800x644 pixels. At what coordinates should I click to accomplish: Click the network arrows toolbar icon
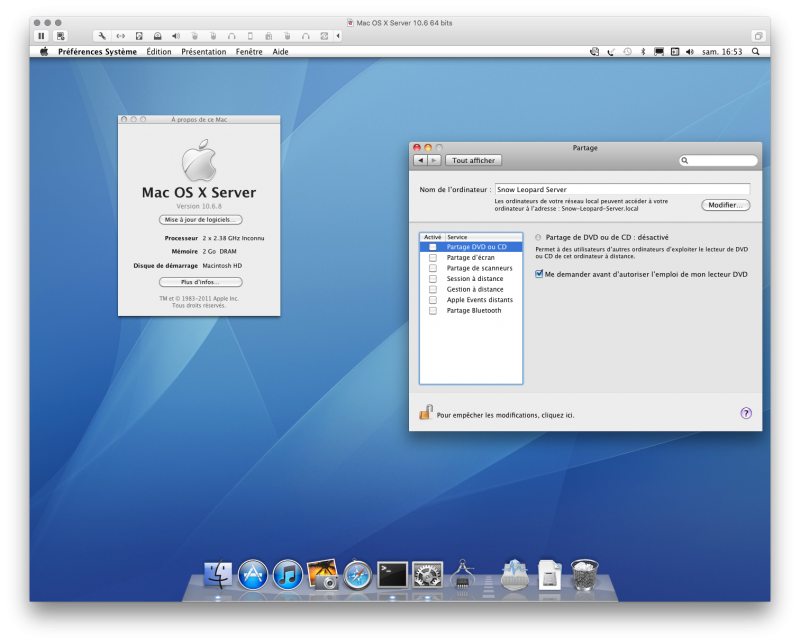click(x=120, y=36)
